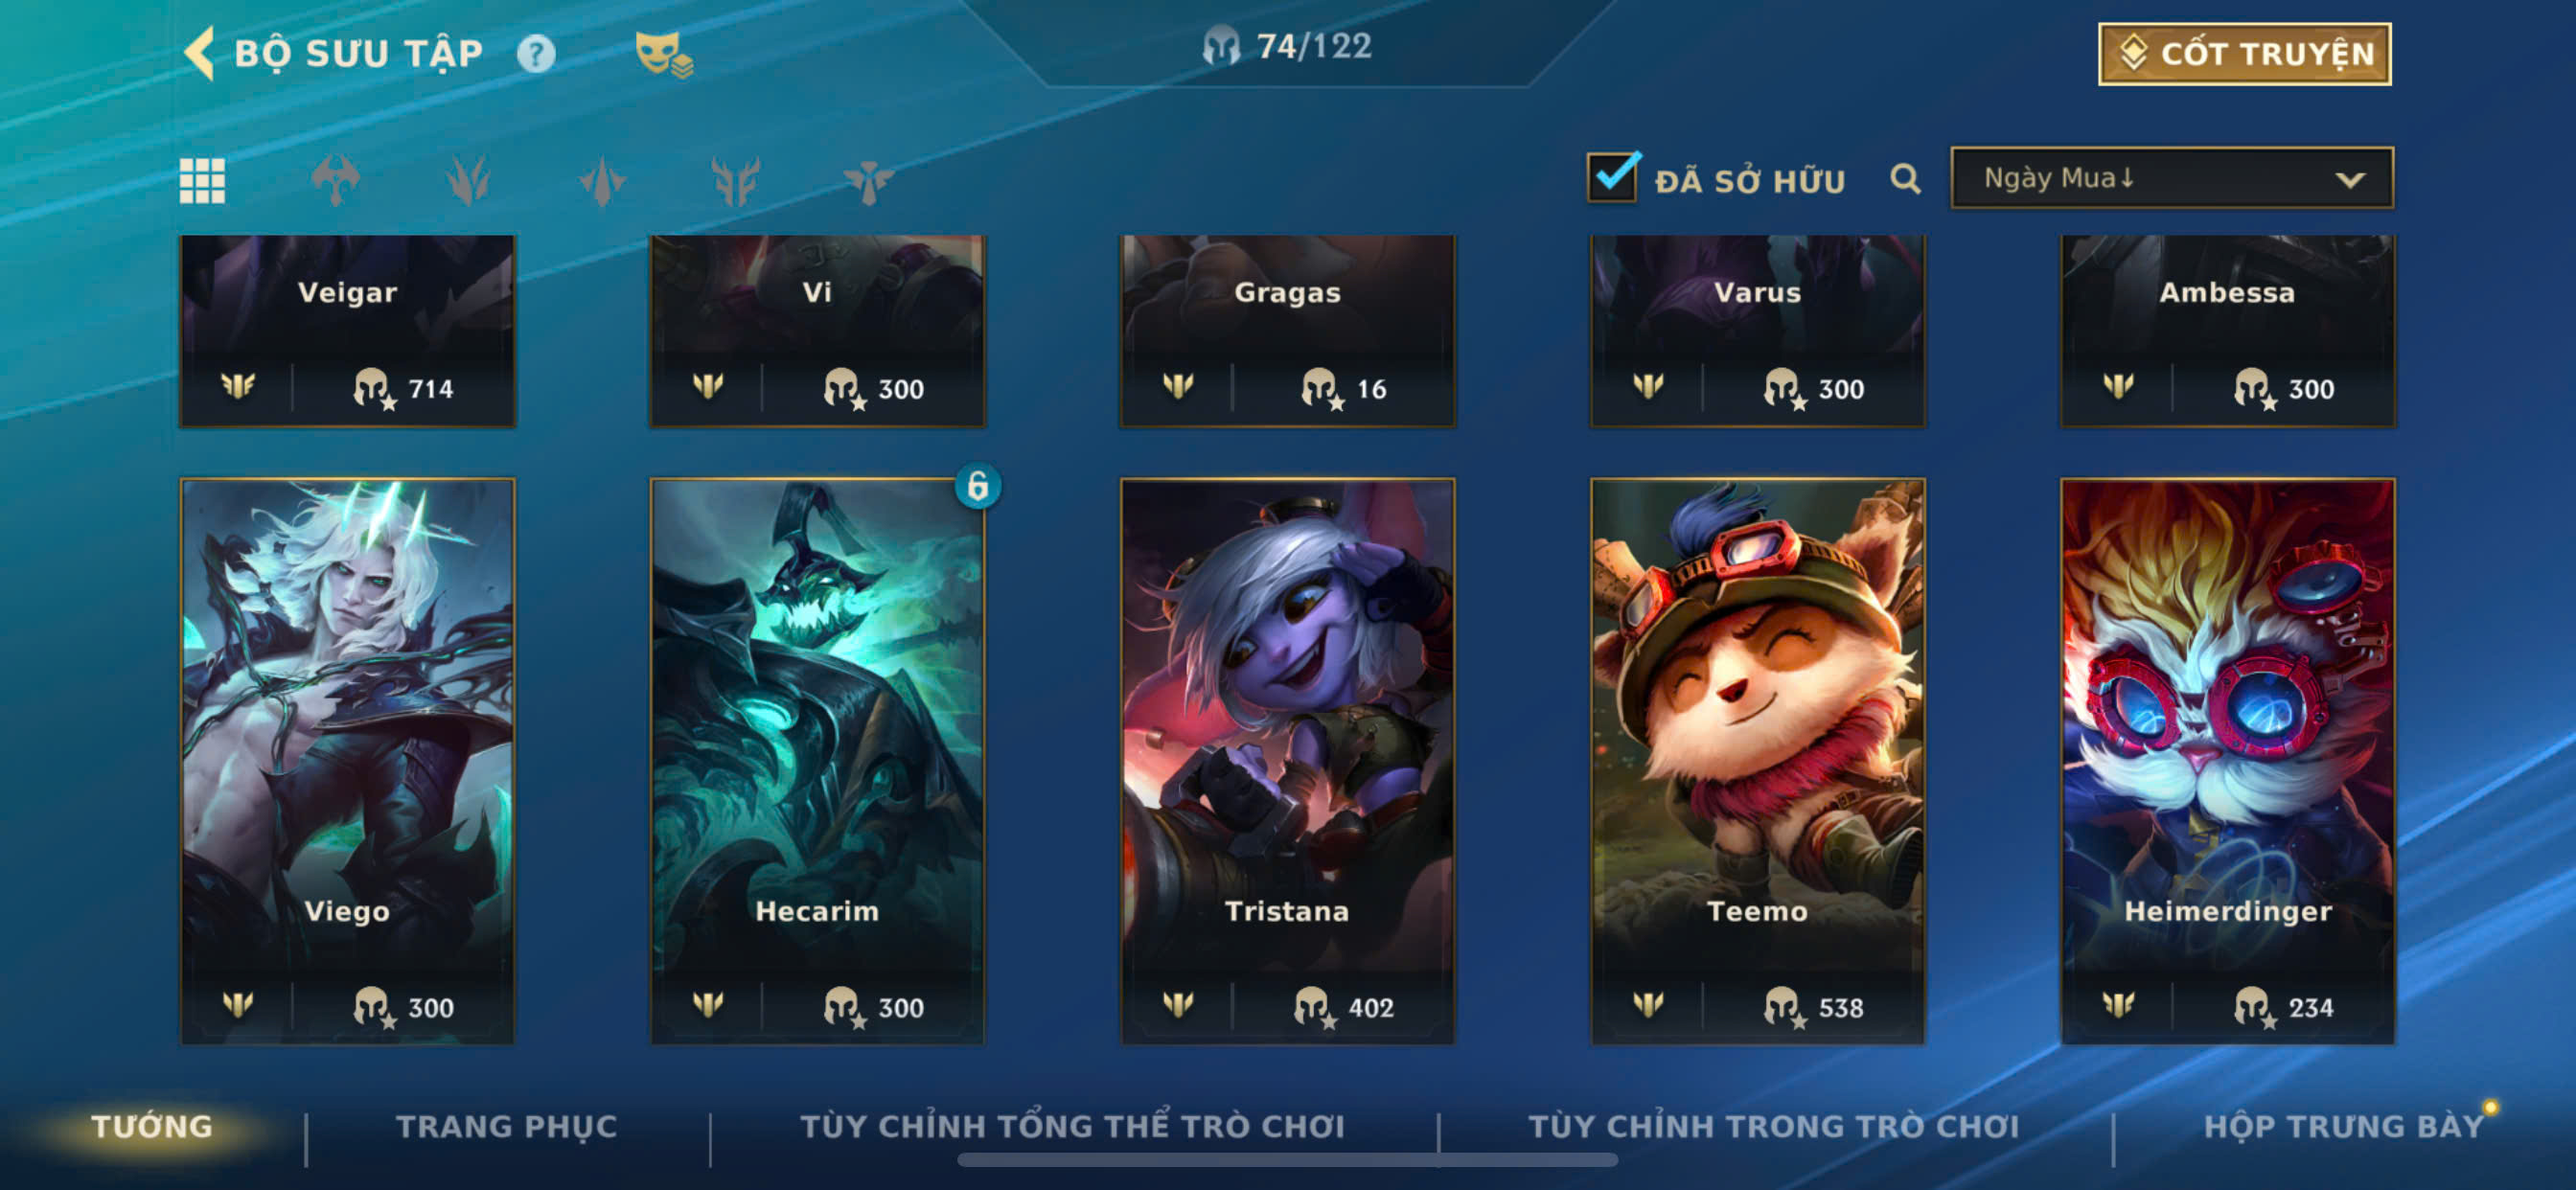Expand the Ngày Mua sort dropdown
Image resolution: width=2576 pixels, height=1190 pixels.
coord(2171,178)
